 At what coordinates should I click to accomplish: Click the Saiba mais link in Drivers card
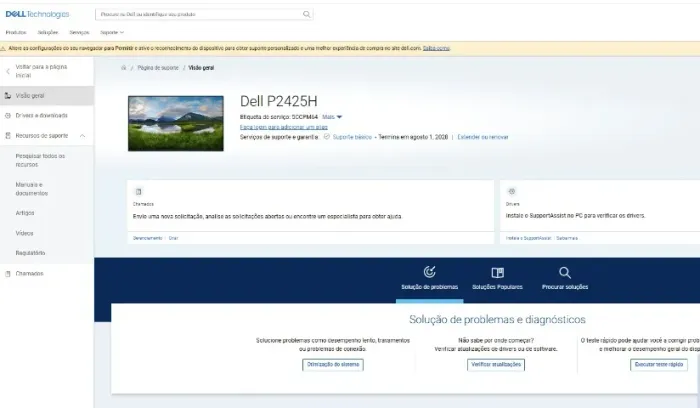pyautogui.click(x=567, y=238)
